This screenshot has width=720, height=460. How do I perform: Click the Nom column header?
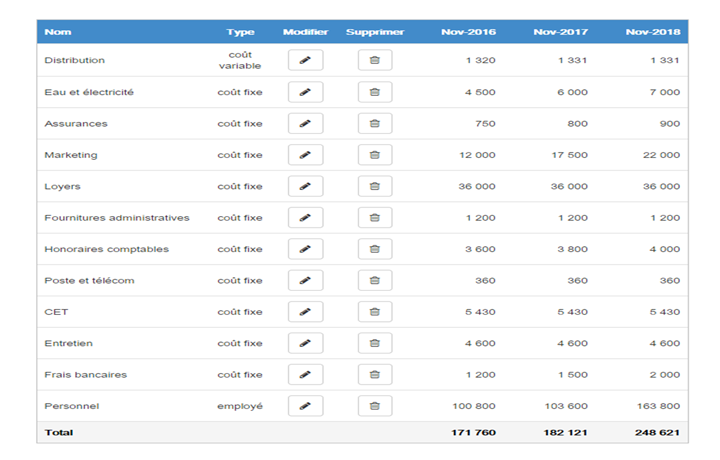click(x=58, y=32)
